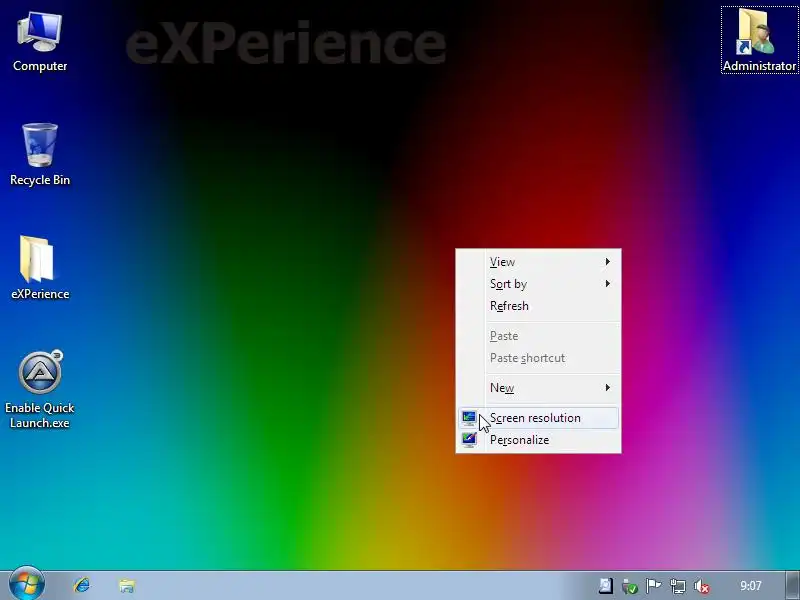
Task: Open the network tray icon
Action: (x=678, y=586)
